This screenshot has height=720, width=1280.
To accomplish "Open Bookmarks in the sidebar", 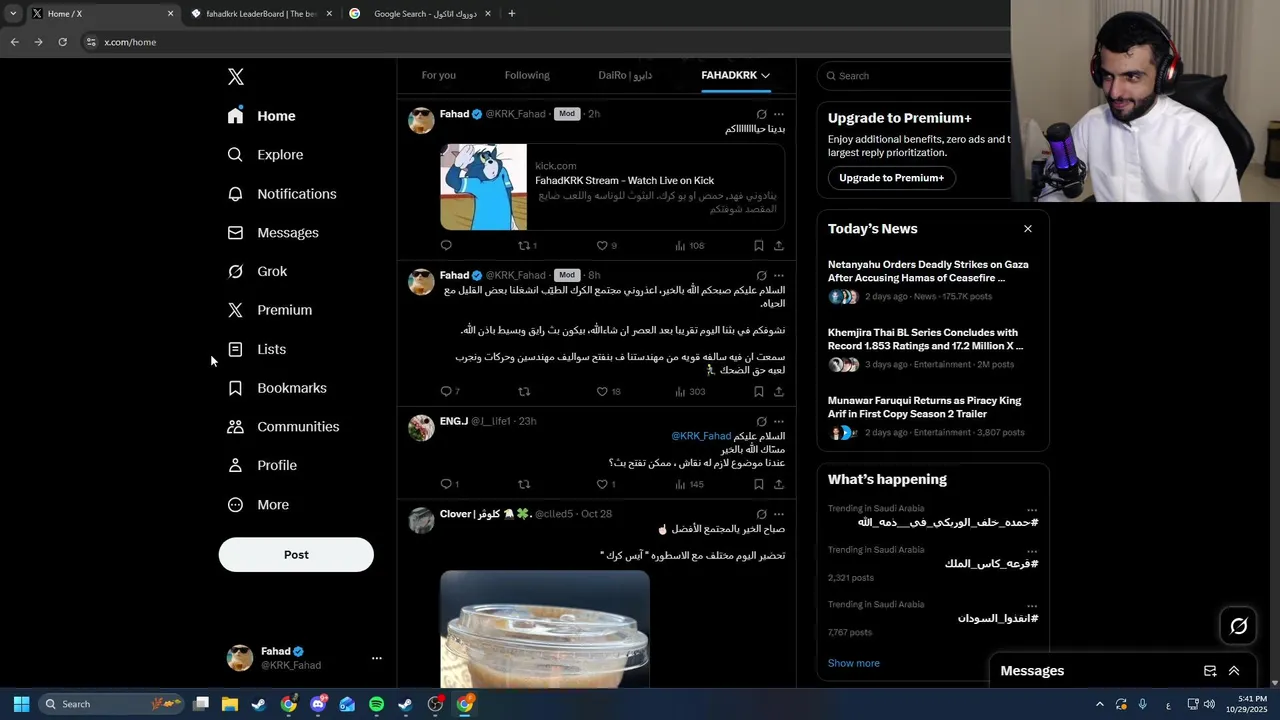I will [277, 388].
